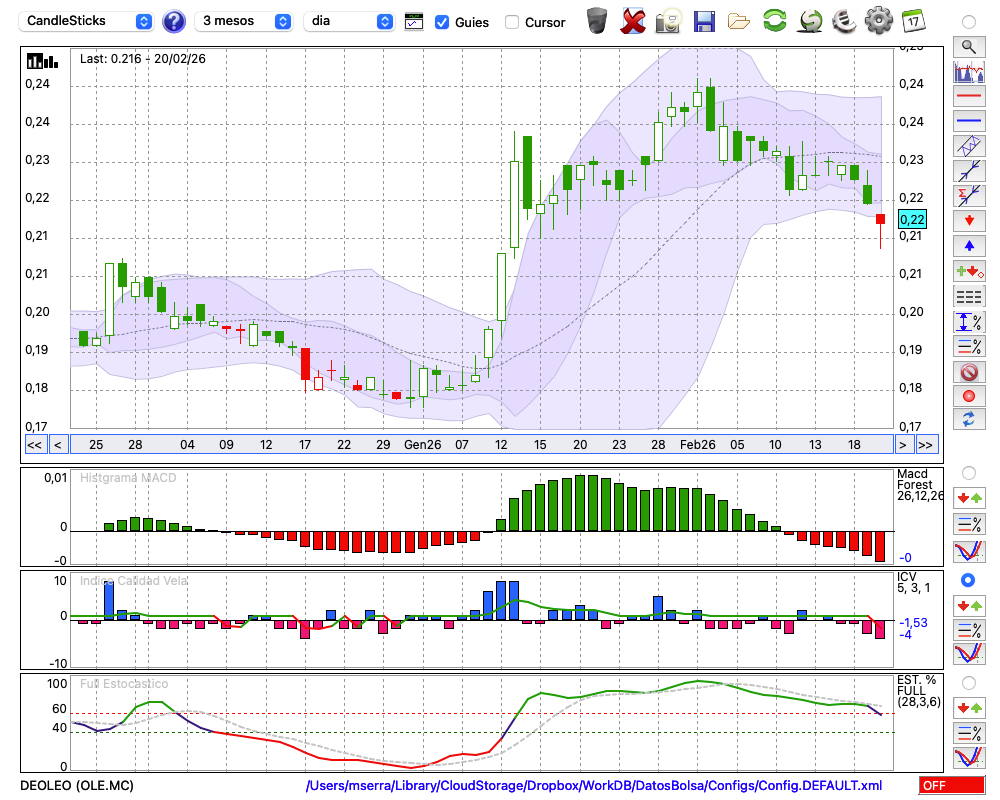Click the calendar icon showing 17
This screenshot has width=1000, height=800.
click(x=913, y=21)
